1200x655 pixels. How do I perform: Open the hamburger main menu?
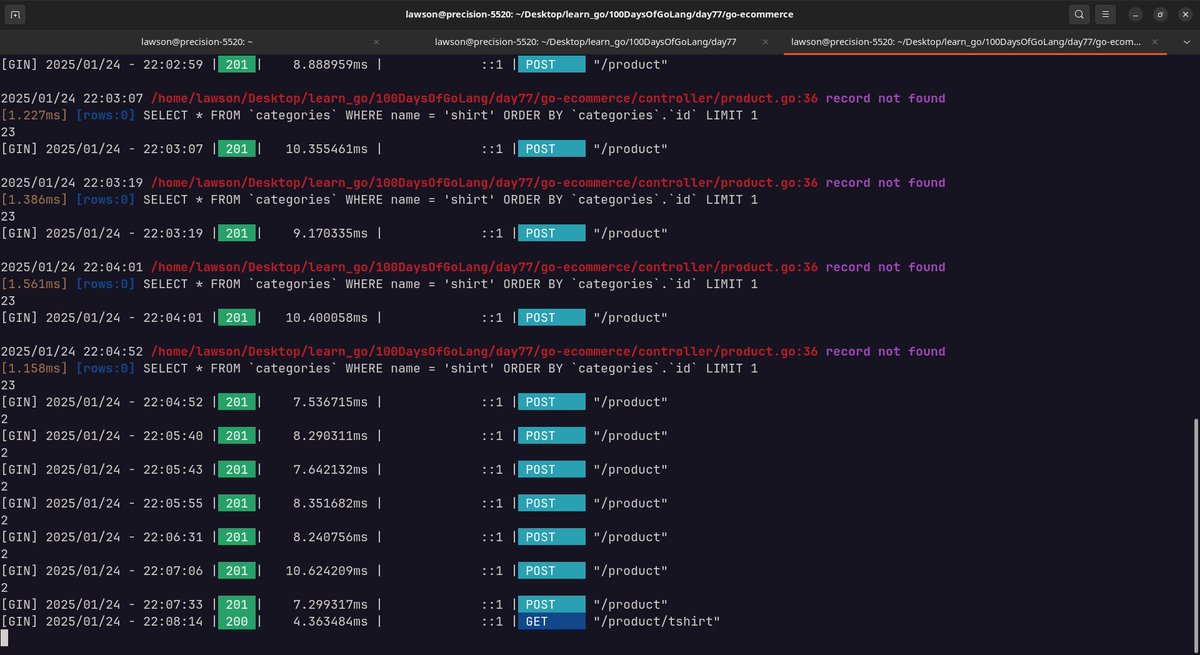point(1105,14)
